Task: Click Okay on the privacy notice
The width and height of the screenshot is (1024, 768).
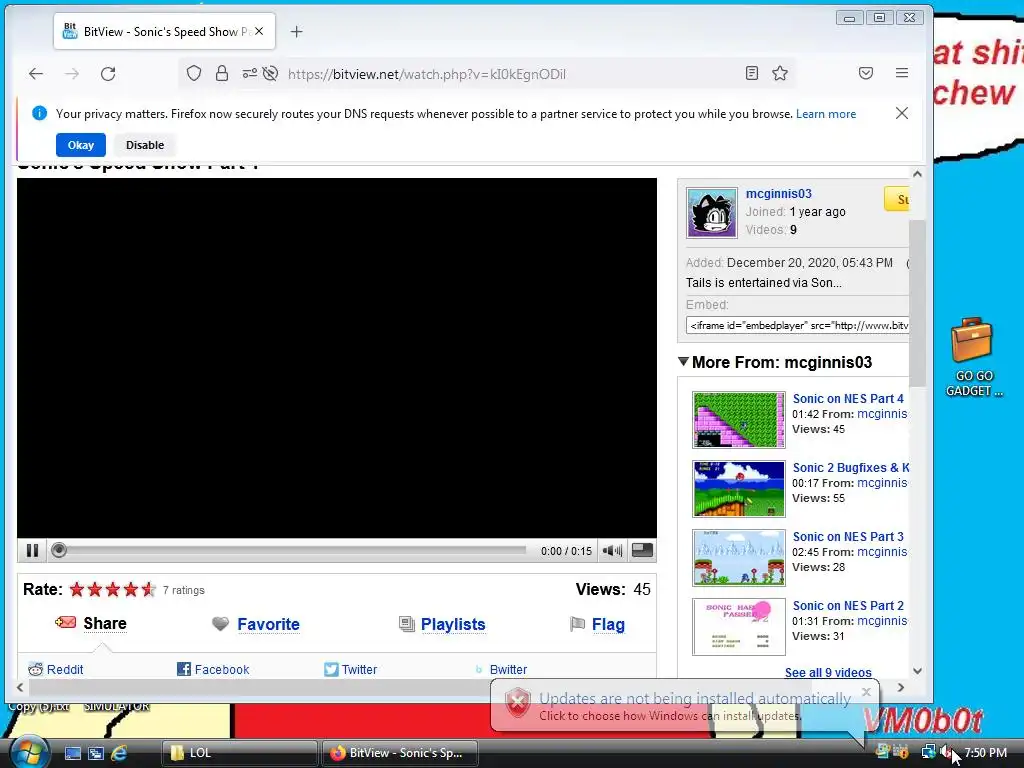Action: pyautogui.click(x=81, y=145)
